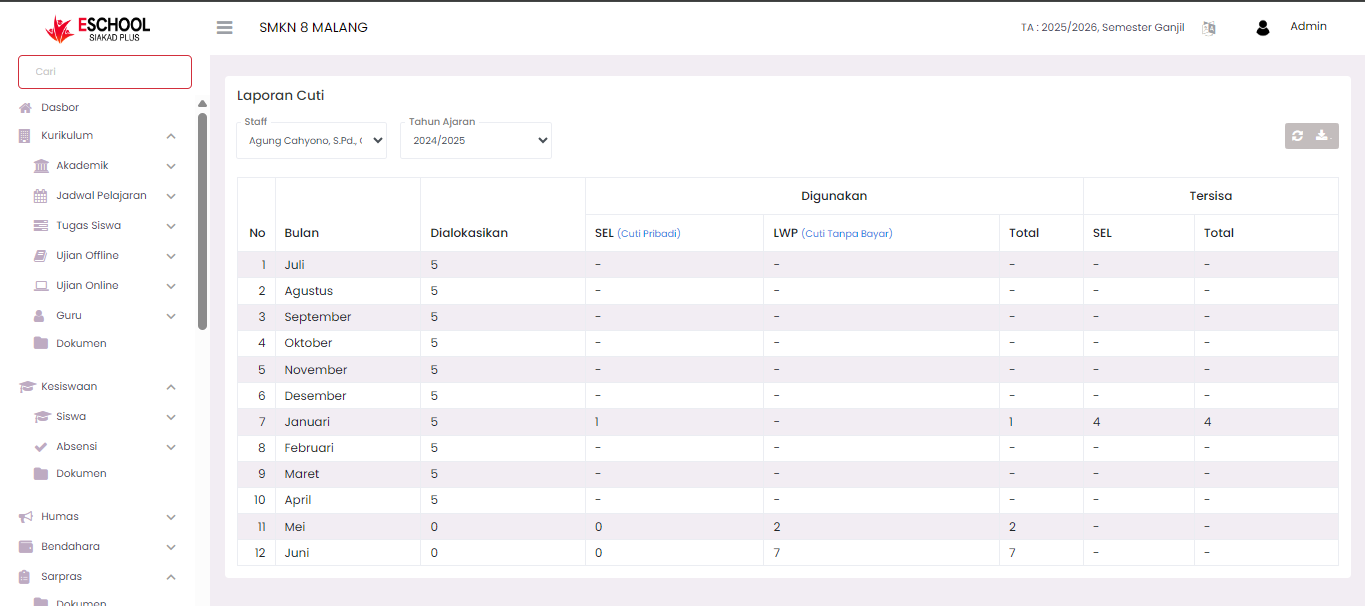
Task: Click the hamburger menu icon
Action: coord(224,28)
